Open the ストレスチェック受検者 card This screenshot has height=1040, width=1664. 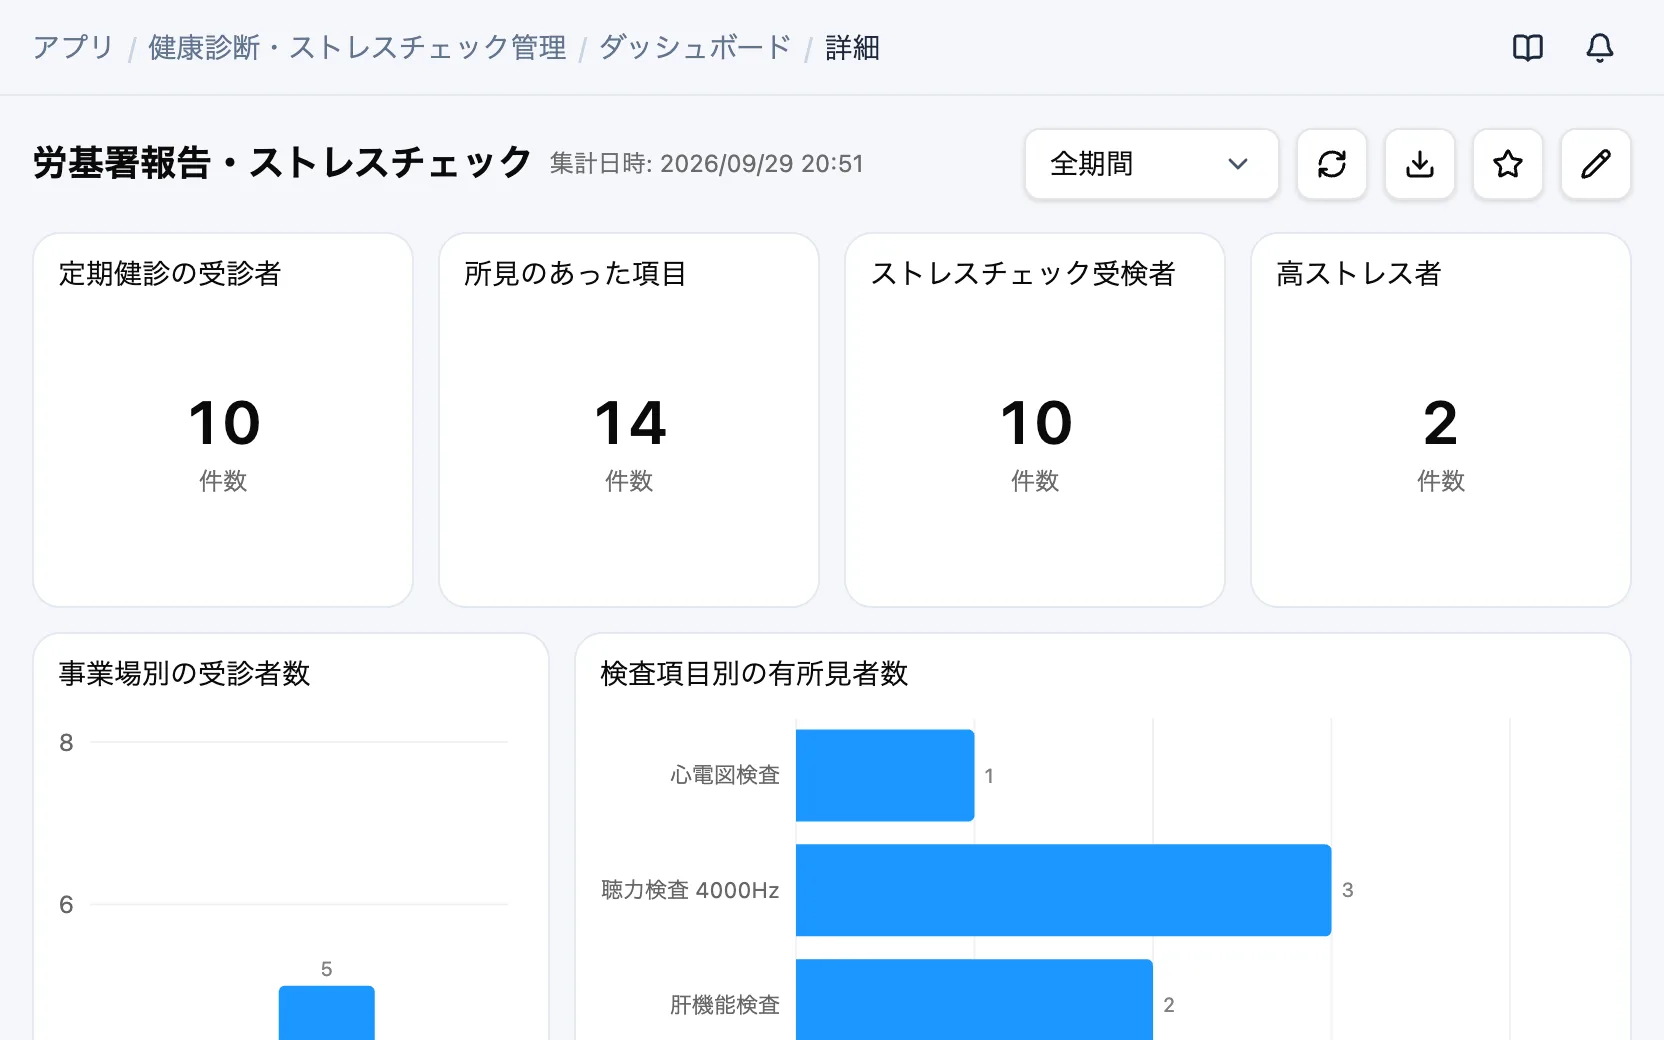[1035, 420]
